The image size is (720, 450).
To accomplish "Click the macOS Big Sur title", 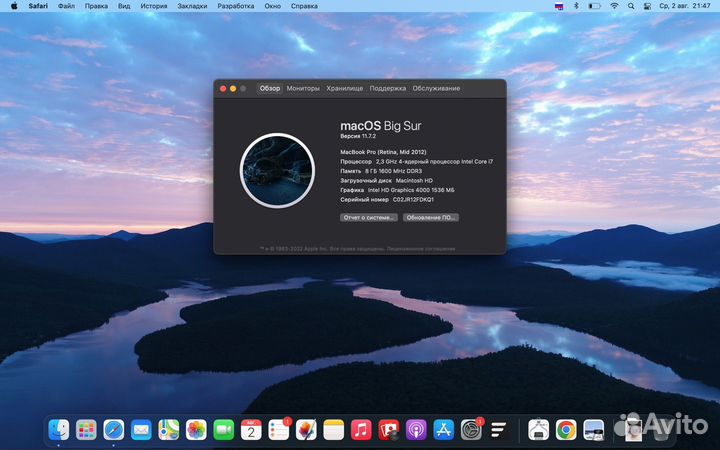I will click(381, 125).
